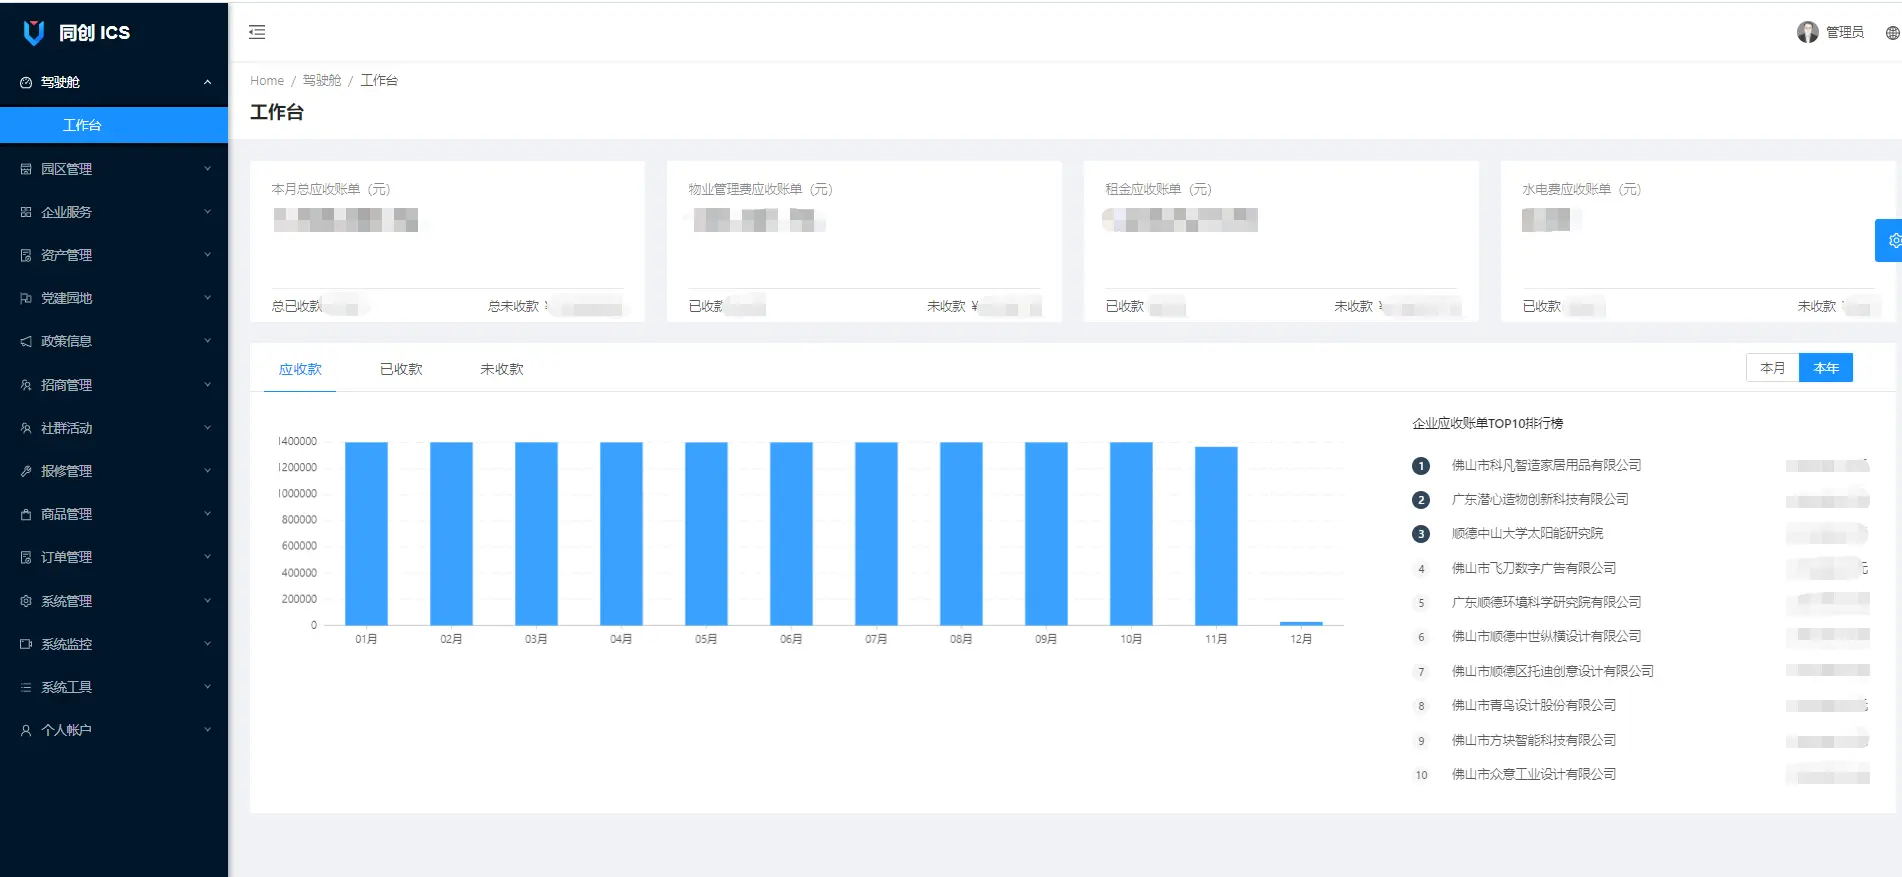Expand the 政策信息 submenu chevron

pos(207,340)
